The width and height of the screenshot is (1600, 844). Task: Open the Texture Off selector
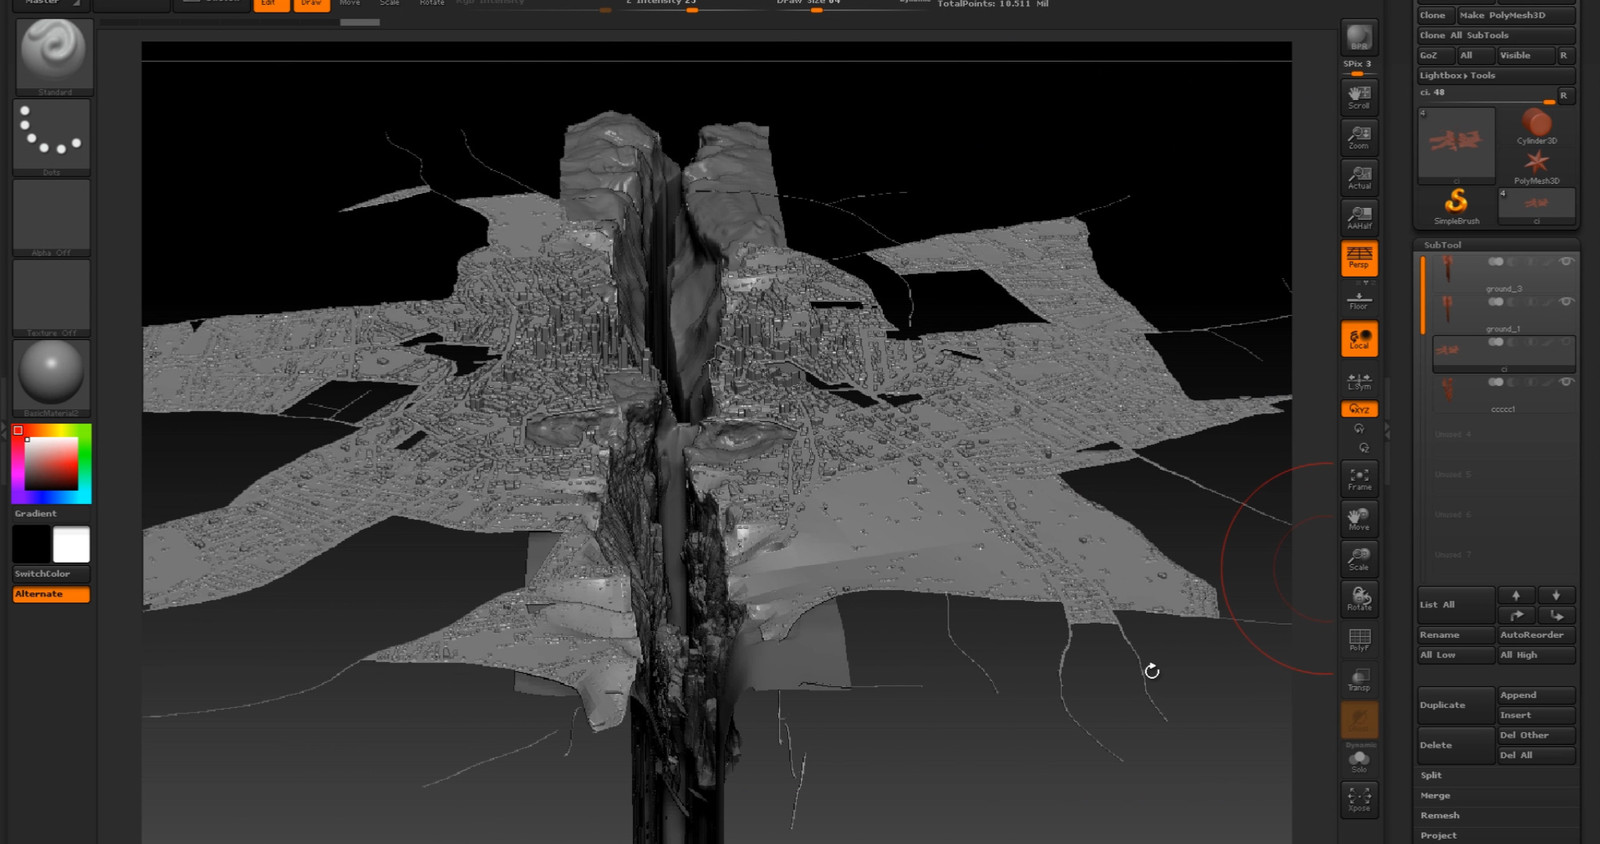(52, 297)
